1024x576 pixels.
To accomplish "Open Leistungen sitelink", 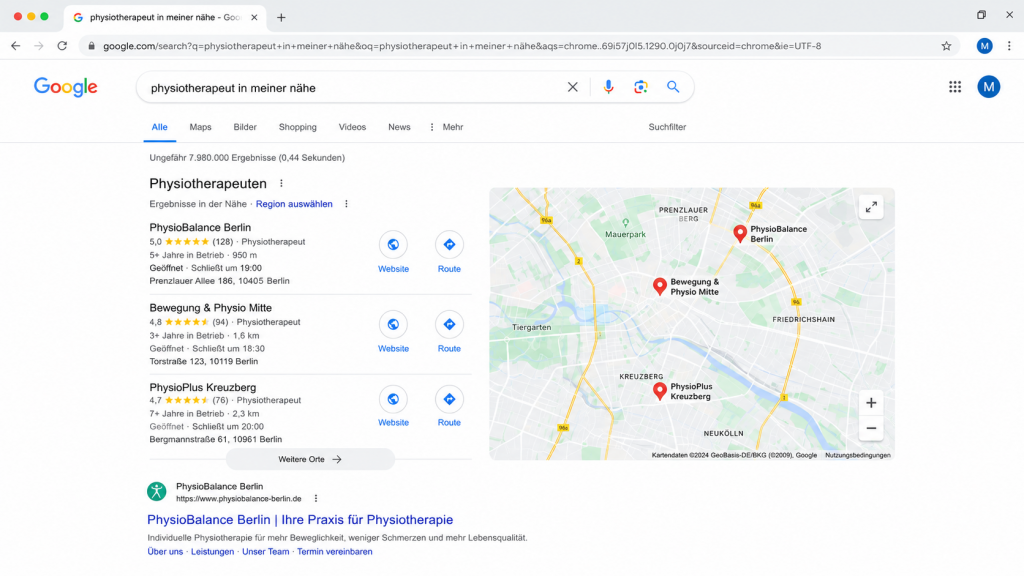I will [212, 551].
